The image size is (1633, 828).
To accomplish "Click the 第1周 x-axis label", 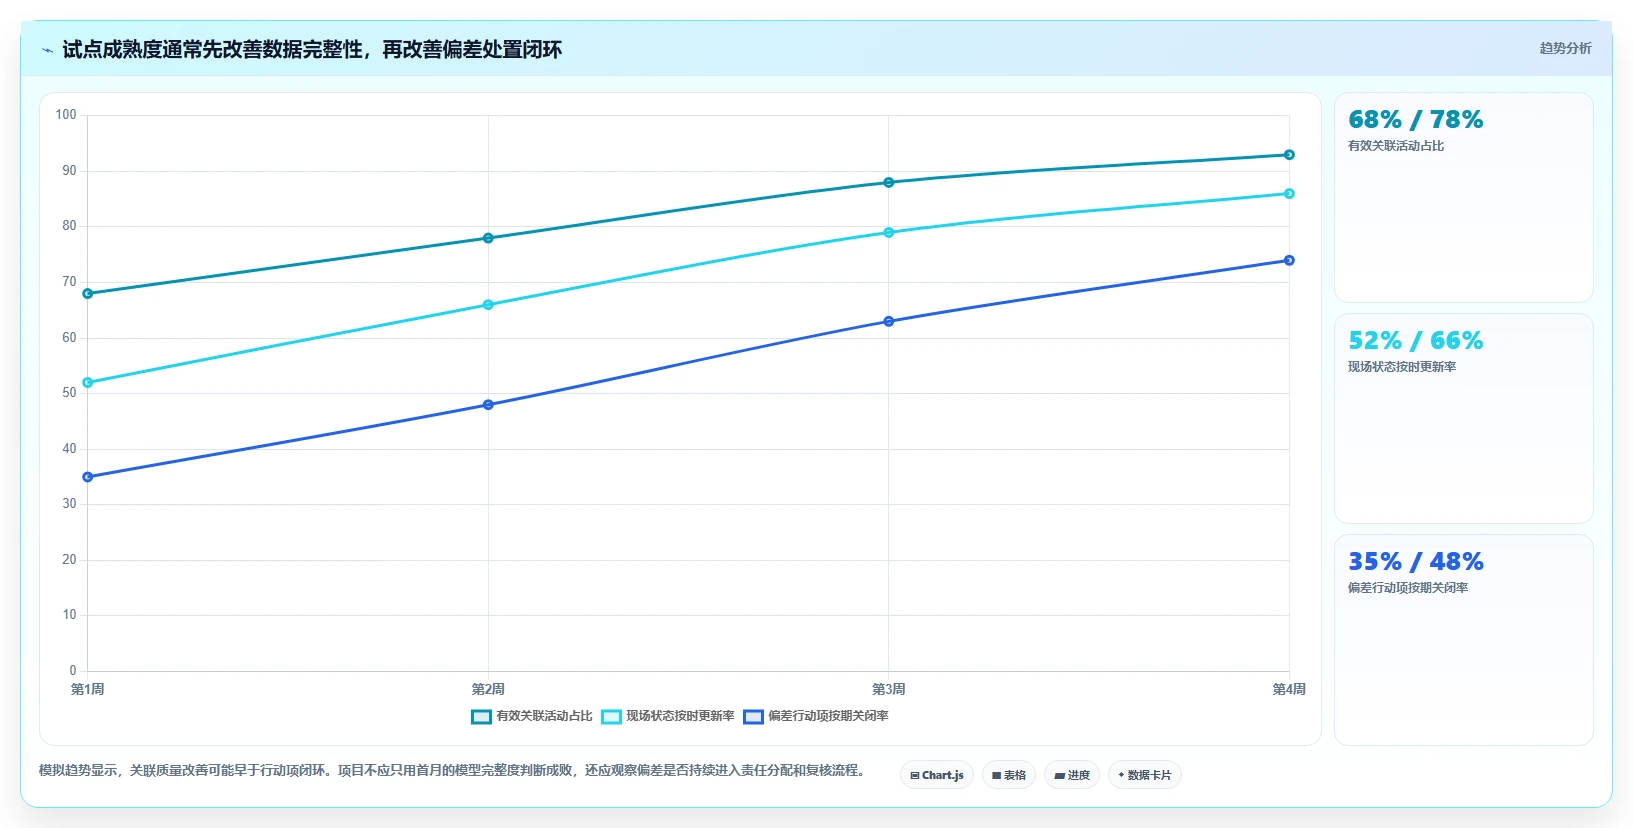I will click(88, 689).
